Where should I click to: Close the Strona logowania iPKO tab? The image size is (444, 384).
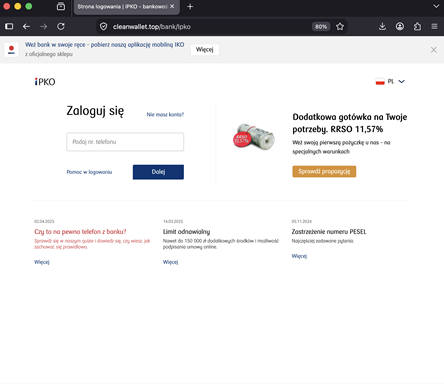point(172,6)
